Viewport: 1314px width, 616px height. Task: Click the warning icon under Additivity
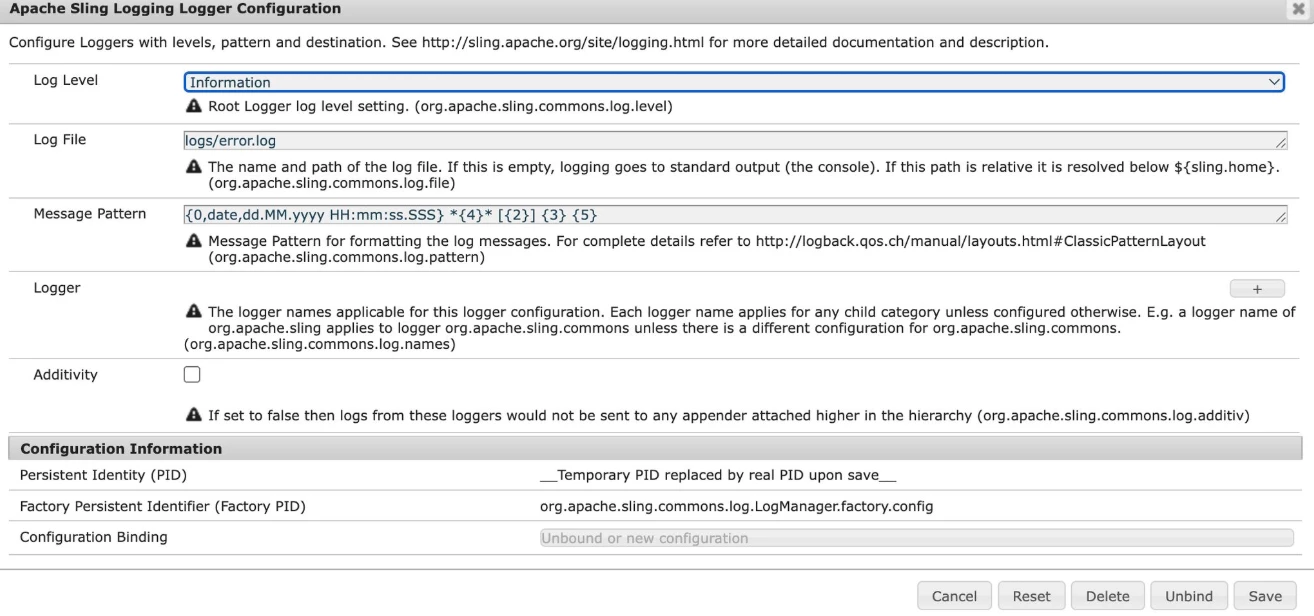click(x=194, y=415)
